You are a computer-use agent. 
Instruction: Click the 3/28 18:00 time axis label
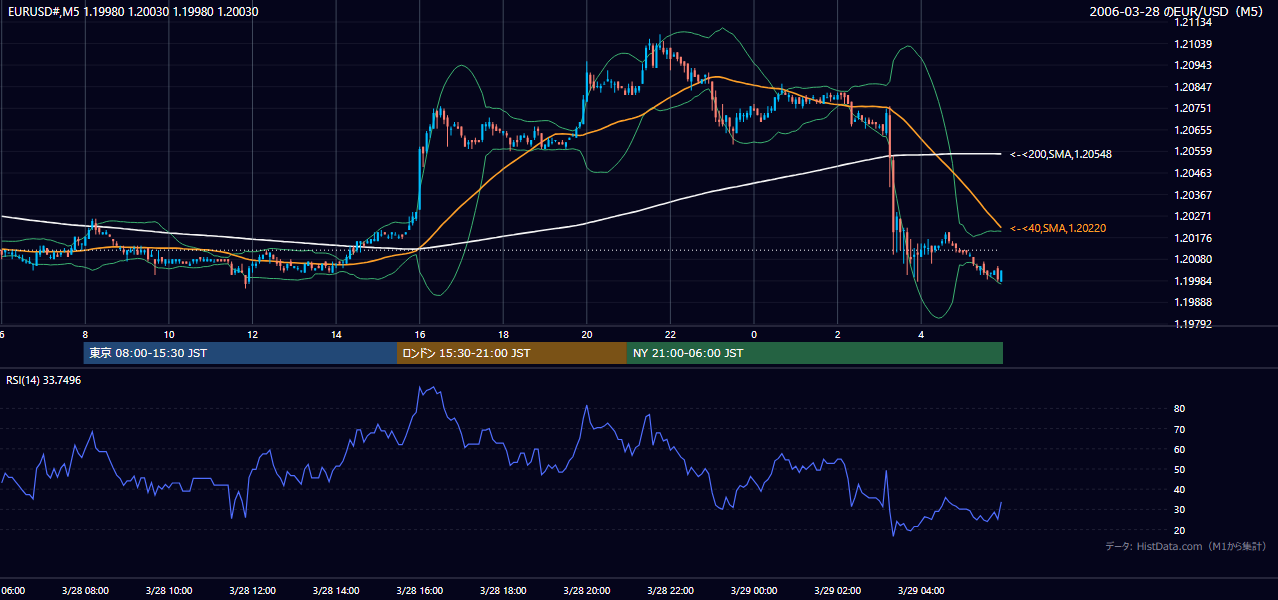pos(502,590)
